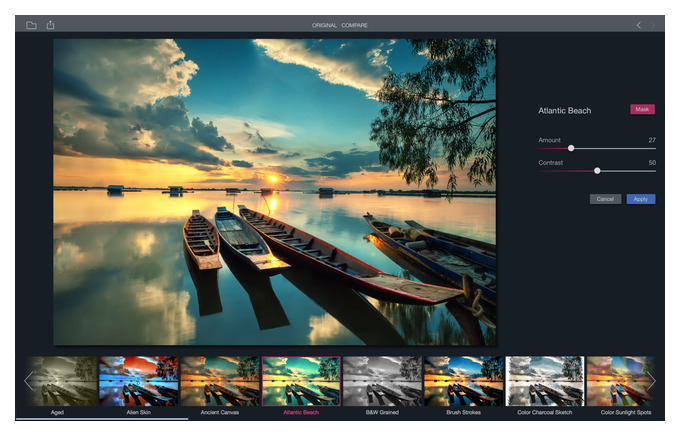680x436 pixels.
Task: Choose the Alien Skin filter thumbnail
Action: click(139, 381)
